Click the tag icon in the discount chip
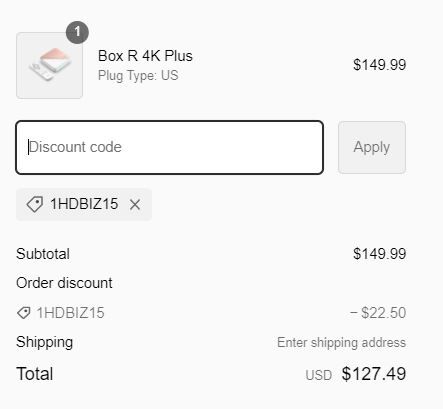Screen dimensions: 443x409 tap(35, 204)
